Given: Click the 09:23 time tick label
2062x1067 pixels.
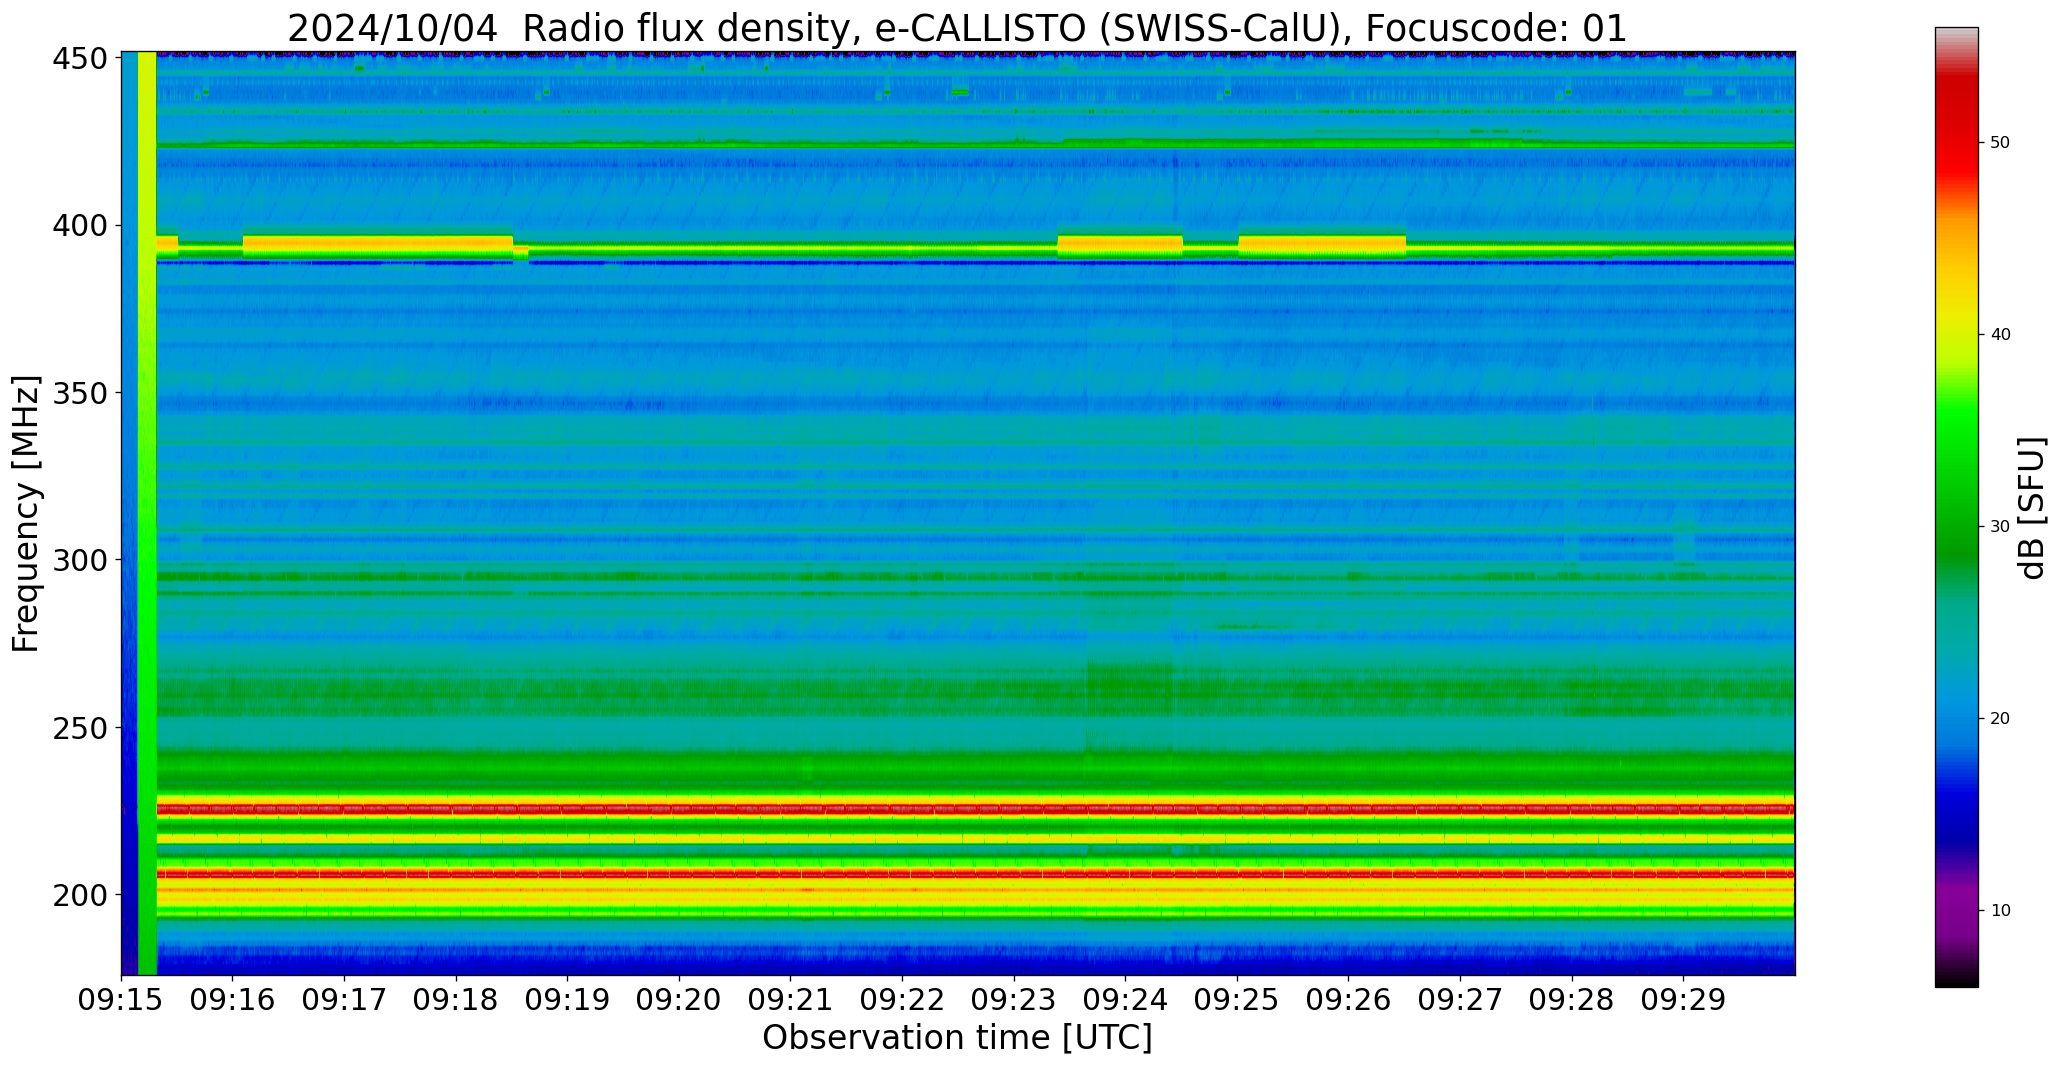Looking at the screenshot, I should (x=1014, y=1000).
